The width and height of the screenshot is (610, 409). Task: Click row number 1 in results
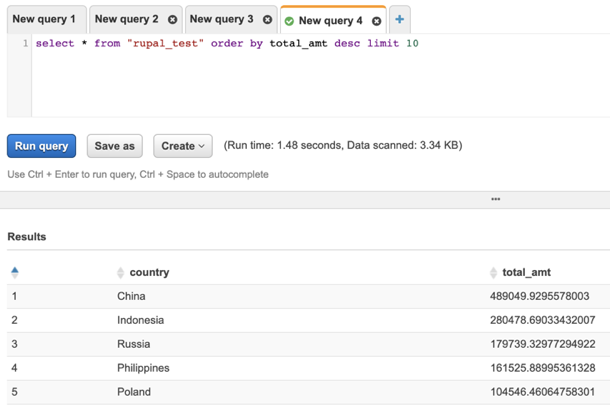14,296
